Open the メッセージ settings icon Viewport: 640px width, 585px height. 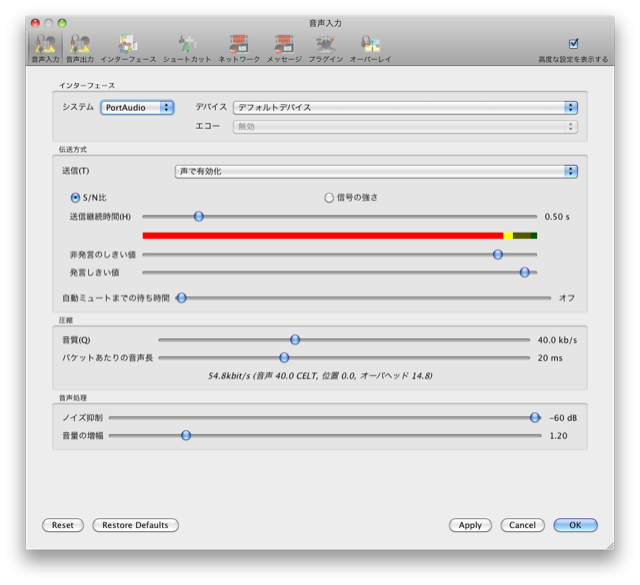coord(284,47)
